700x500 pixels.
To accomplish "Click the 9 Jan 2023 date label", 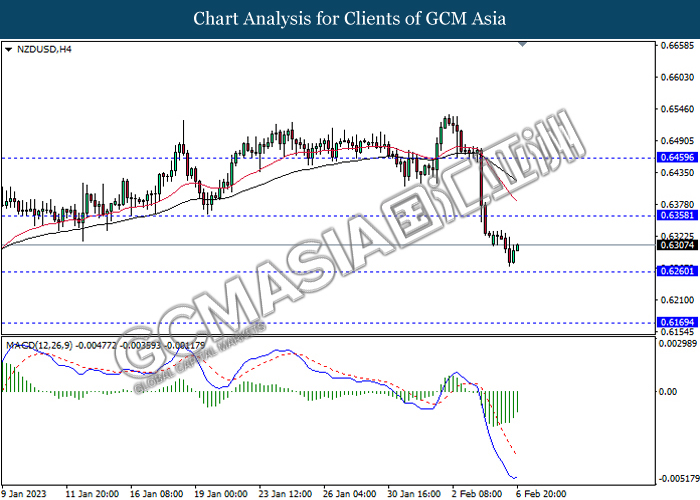I will (x=23, y=494).
